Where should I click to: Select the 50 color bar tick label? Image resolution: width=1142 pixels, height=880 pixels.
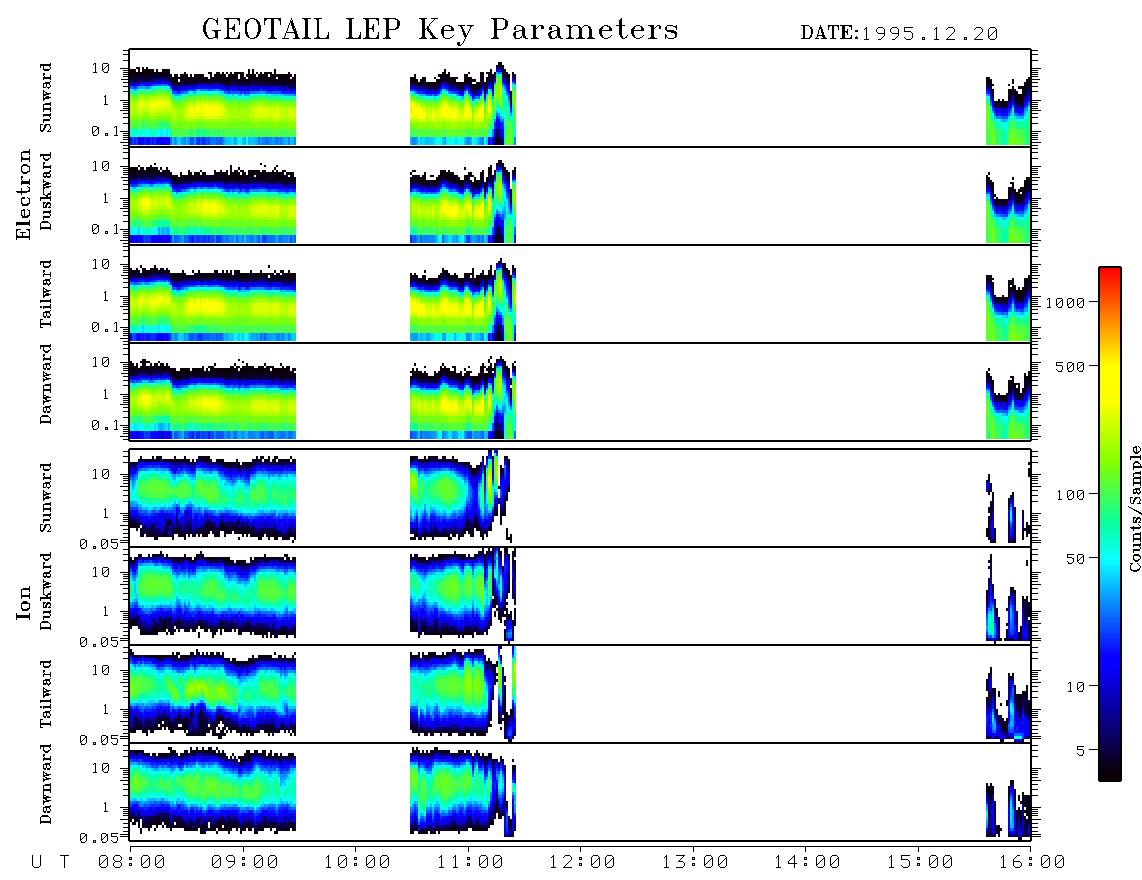coord(1075,559)
